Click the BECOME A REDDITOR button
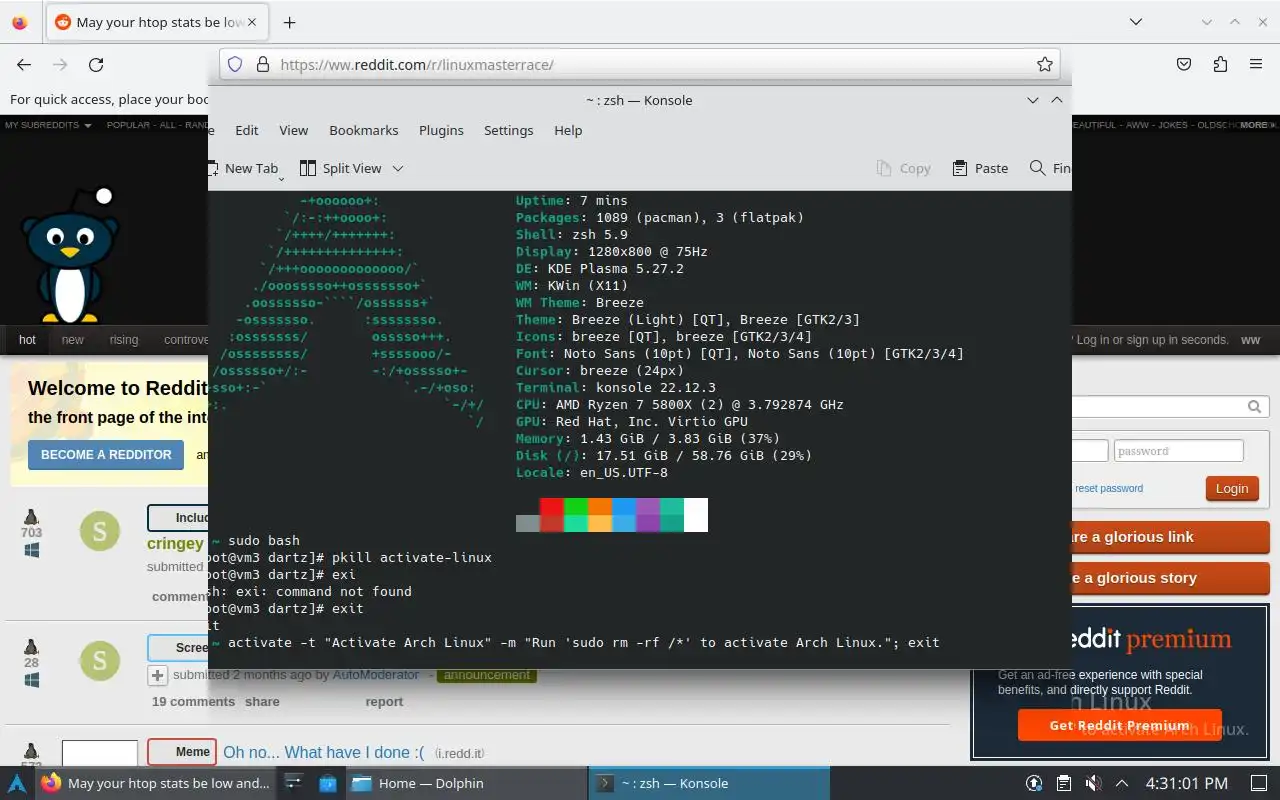Image resolution: width=1280 pixels, height=800 pixels. click(106, 454)
